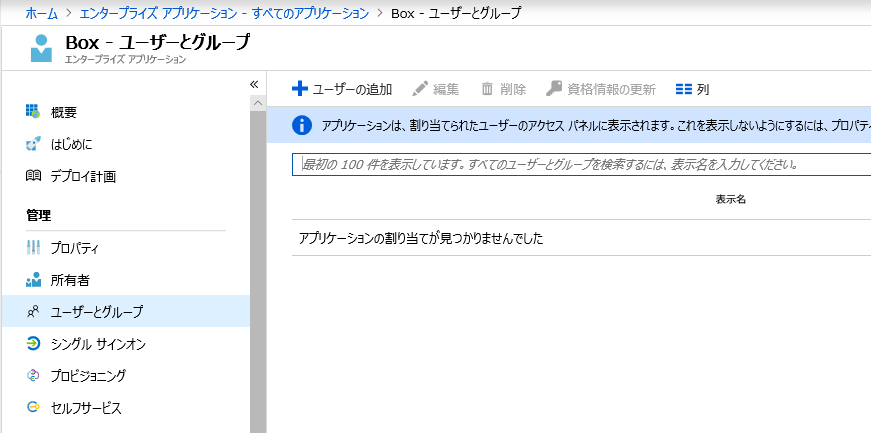Click the Box - ユーザーとグループ breadcrumb text
The width and height of the screenshot is (871, 433).
pos(456,13)
